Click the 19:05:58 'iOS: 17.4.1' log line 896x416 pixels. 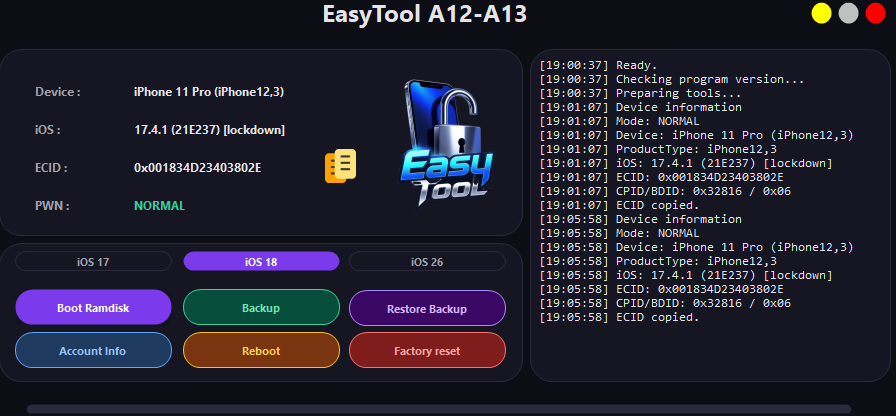point(686,275)
